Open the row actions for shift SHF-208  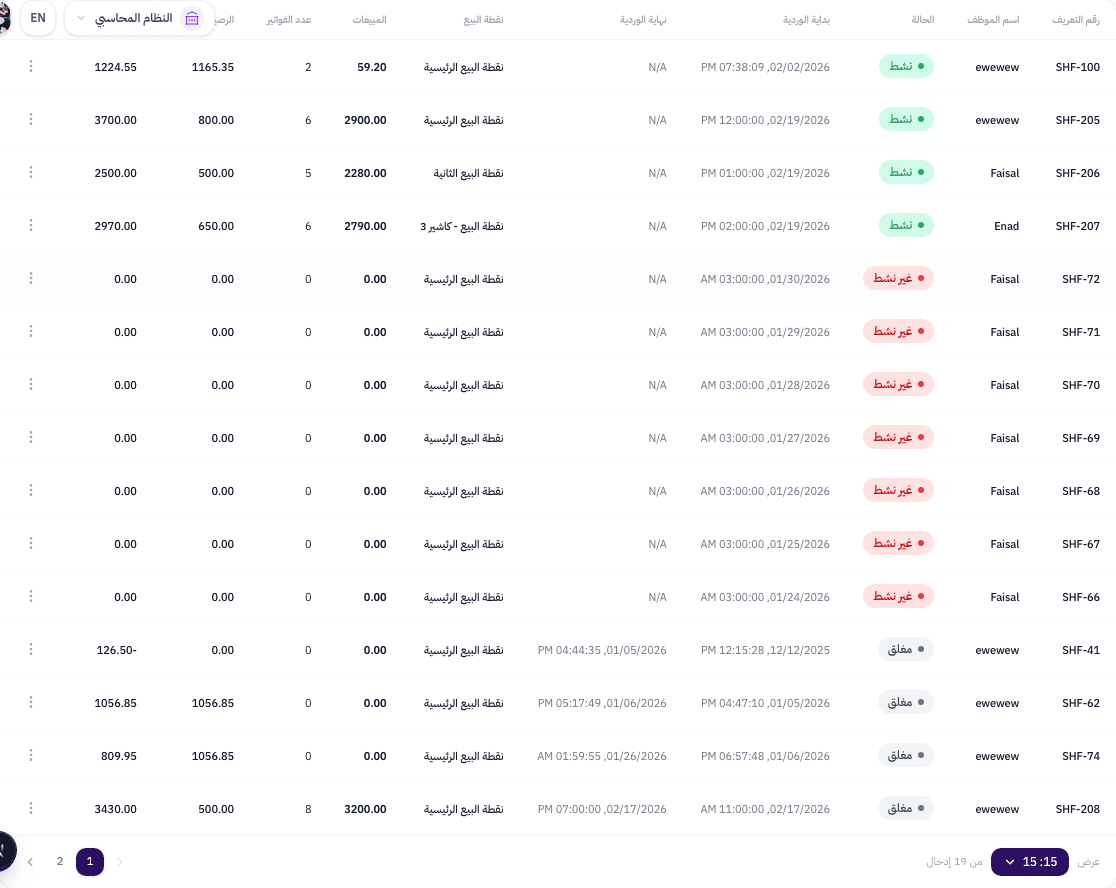31,808
